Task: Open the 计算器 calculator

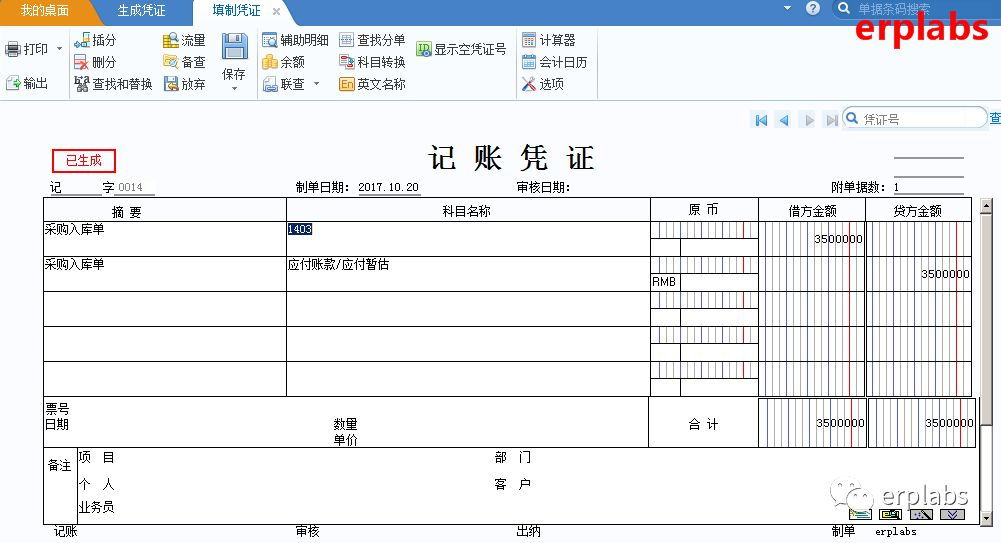Action: point(548,40)
